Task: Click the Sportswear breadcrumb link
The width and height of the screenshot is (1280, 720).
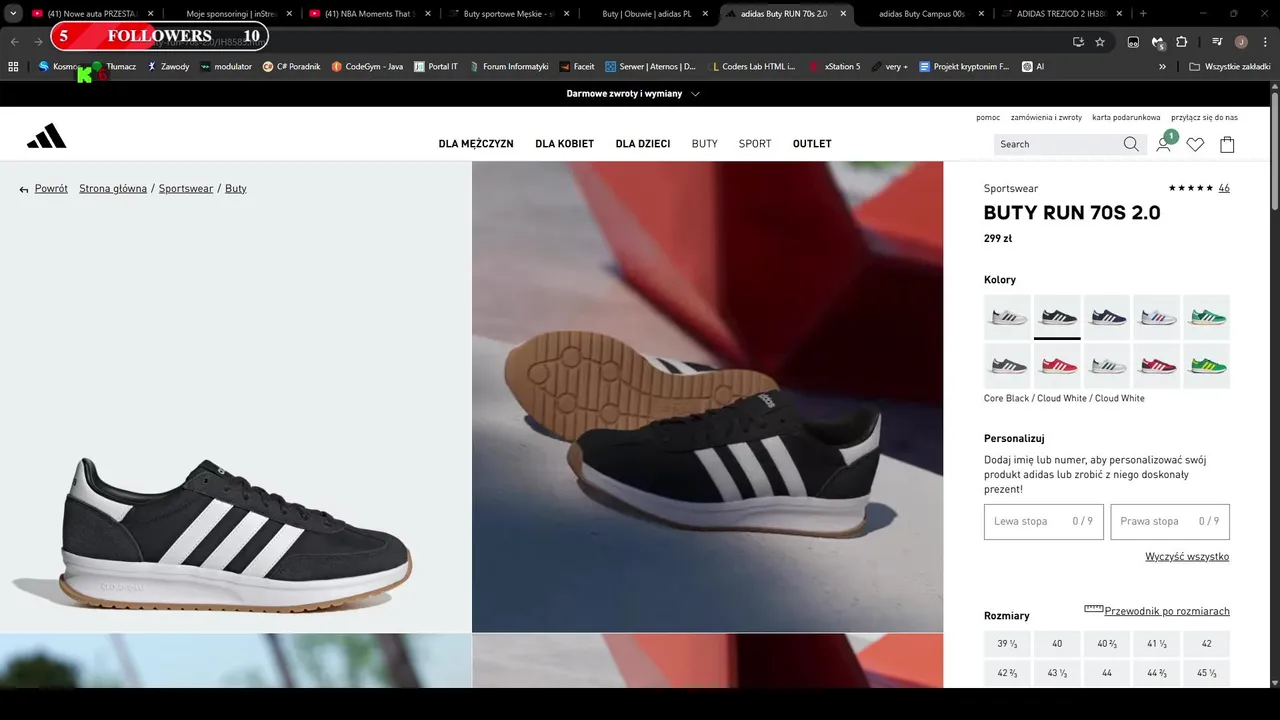Action: (x=186, y=188)
